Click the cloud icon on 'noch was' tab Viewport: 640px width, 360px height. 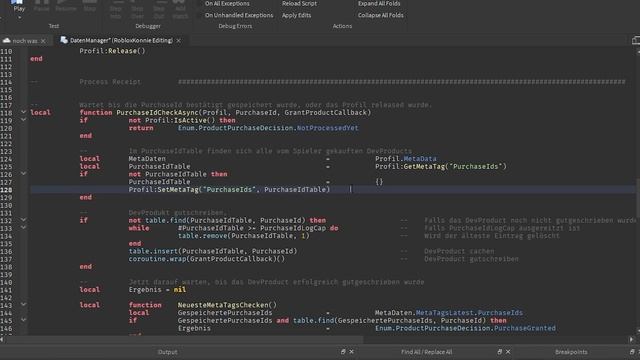(7, 40)
